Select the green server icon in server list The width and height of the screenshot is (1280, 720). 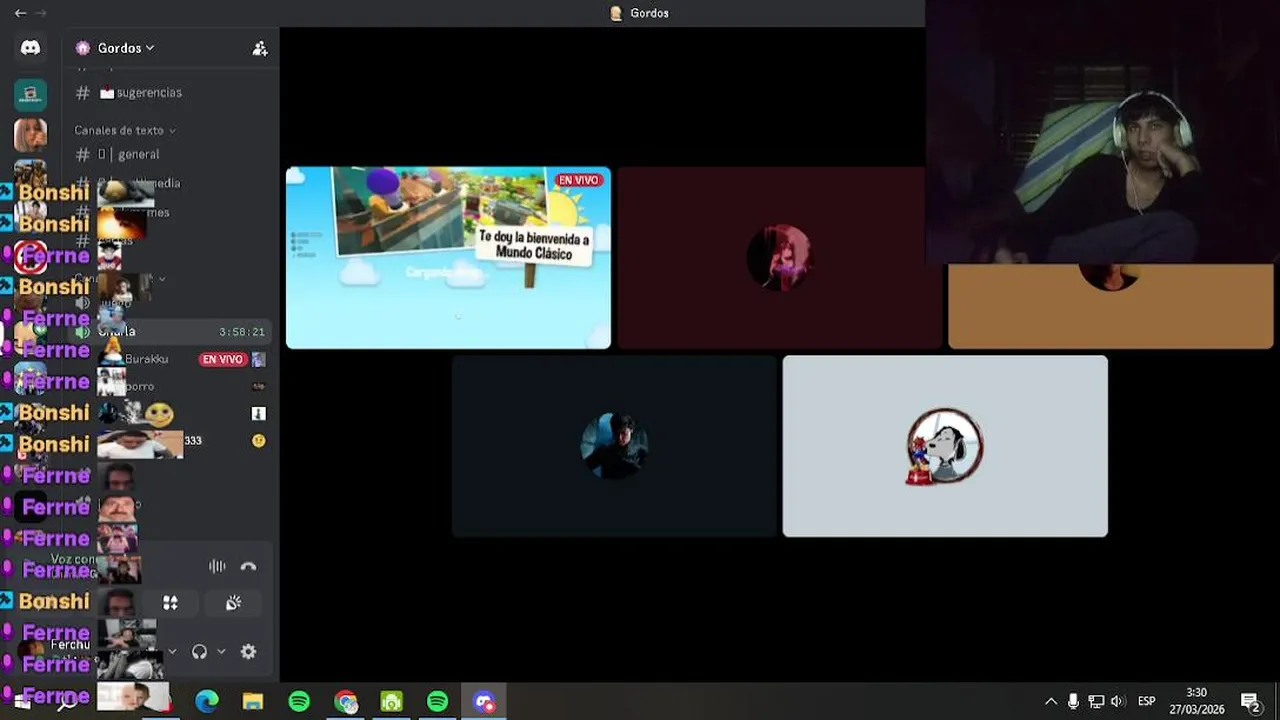pyautogui.click(x=30, y=95)
